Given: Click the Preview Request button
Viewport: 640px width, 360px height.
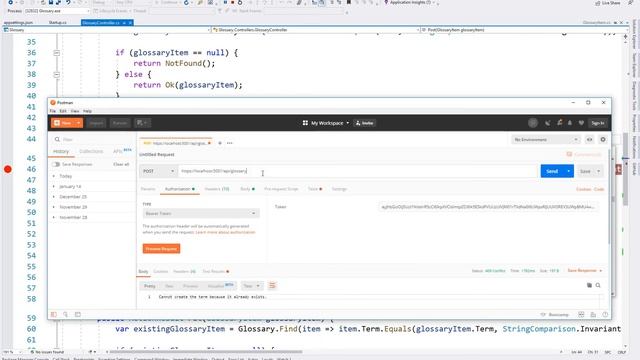Looking at the screenshot, I should [x=161, y=249].
